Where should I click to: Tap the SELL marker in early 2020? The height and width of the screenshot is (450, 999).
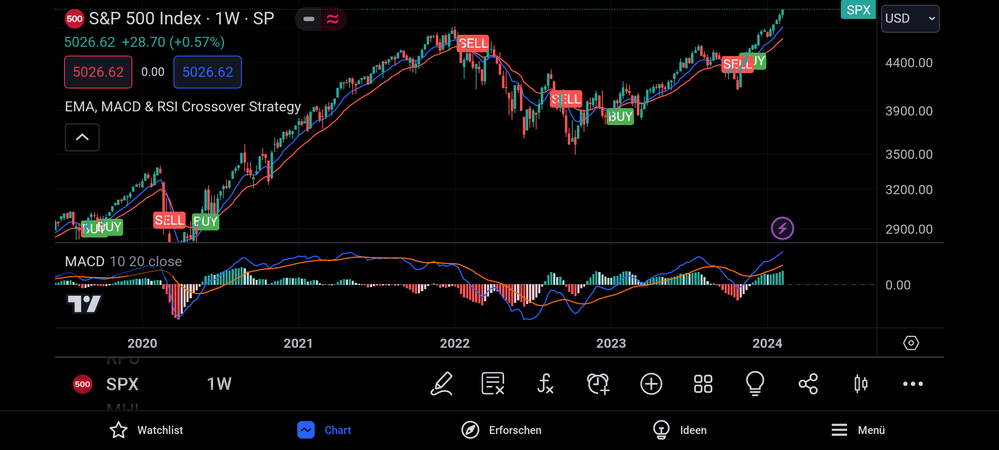coord(169,221)
